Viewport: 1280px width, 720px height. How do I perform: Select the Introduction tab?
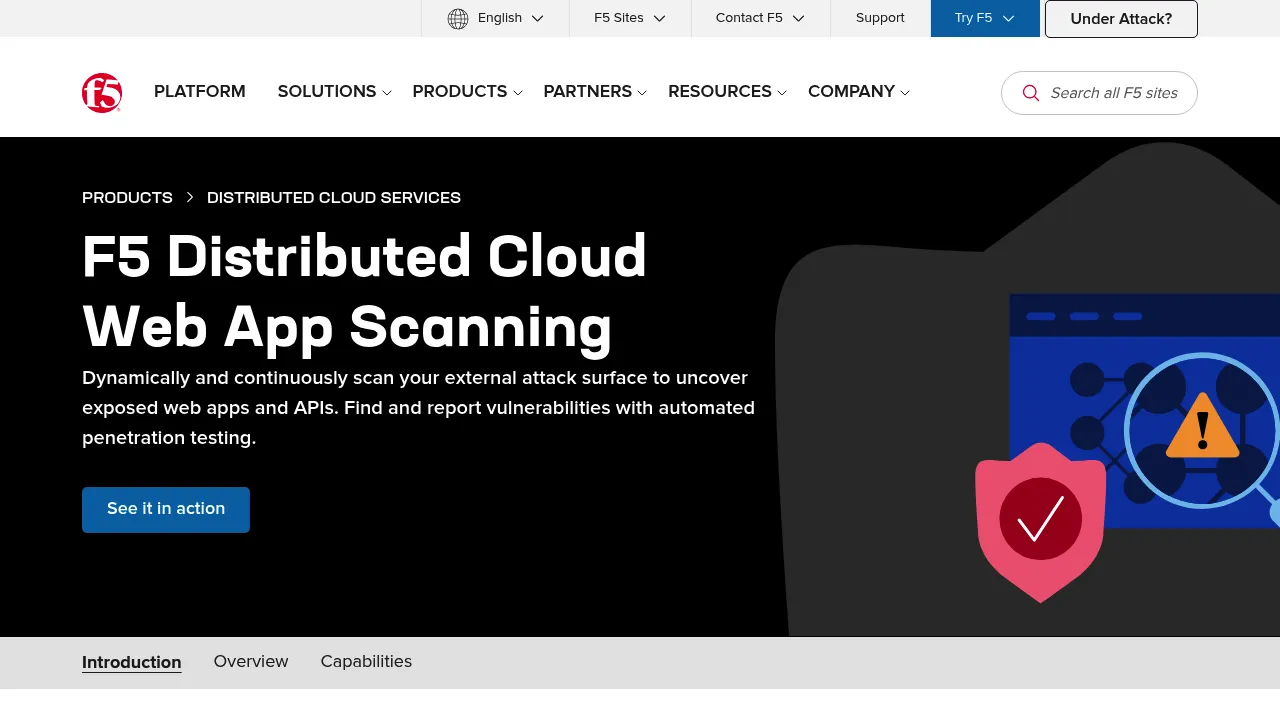pyautogui.click(x=132, y=662)
